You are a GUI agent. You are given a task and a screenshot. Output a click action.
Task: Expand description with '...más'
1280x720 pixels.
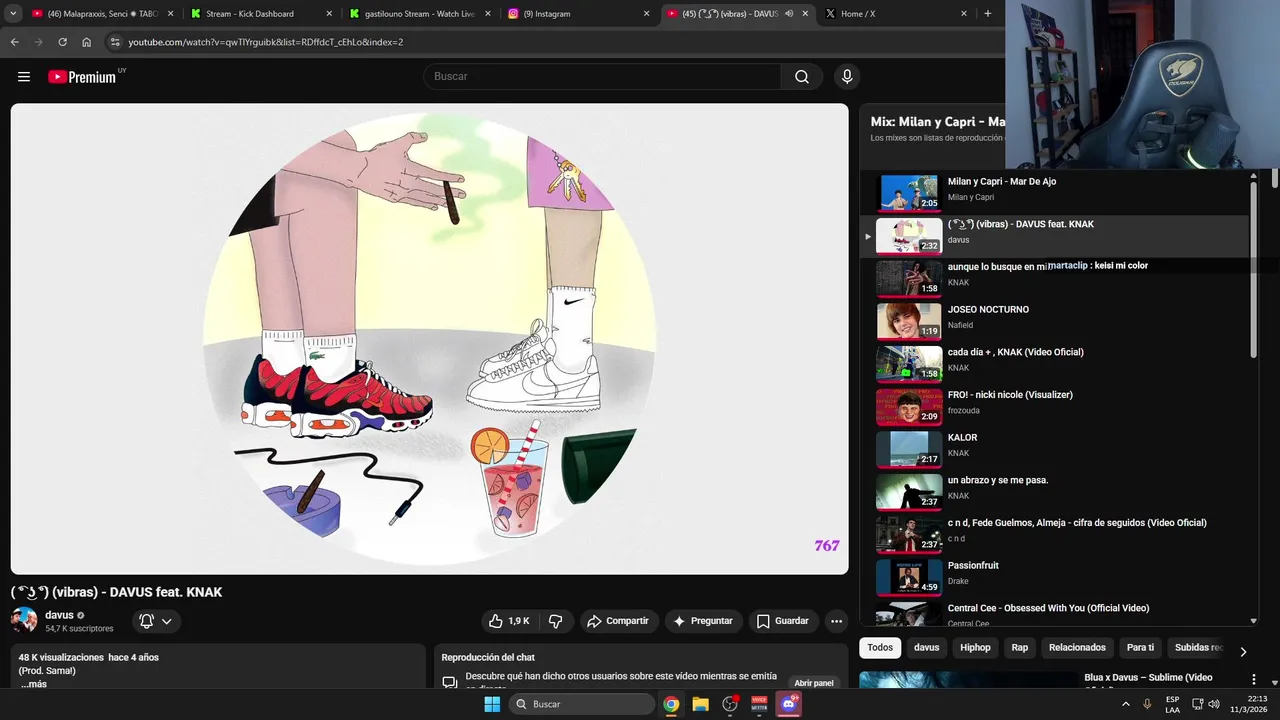(33, 684)
